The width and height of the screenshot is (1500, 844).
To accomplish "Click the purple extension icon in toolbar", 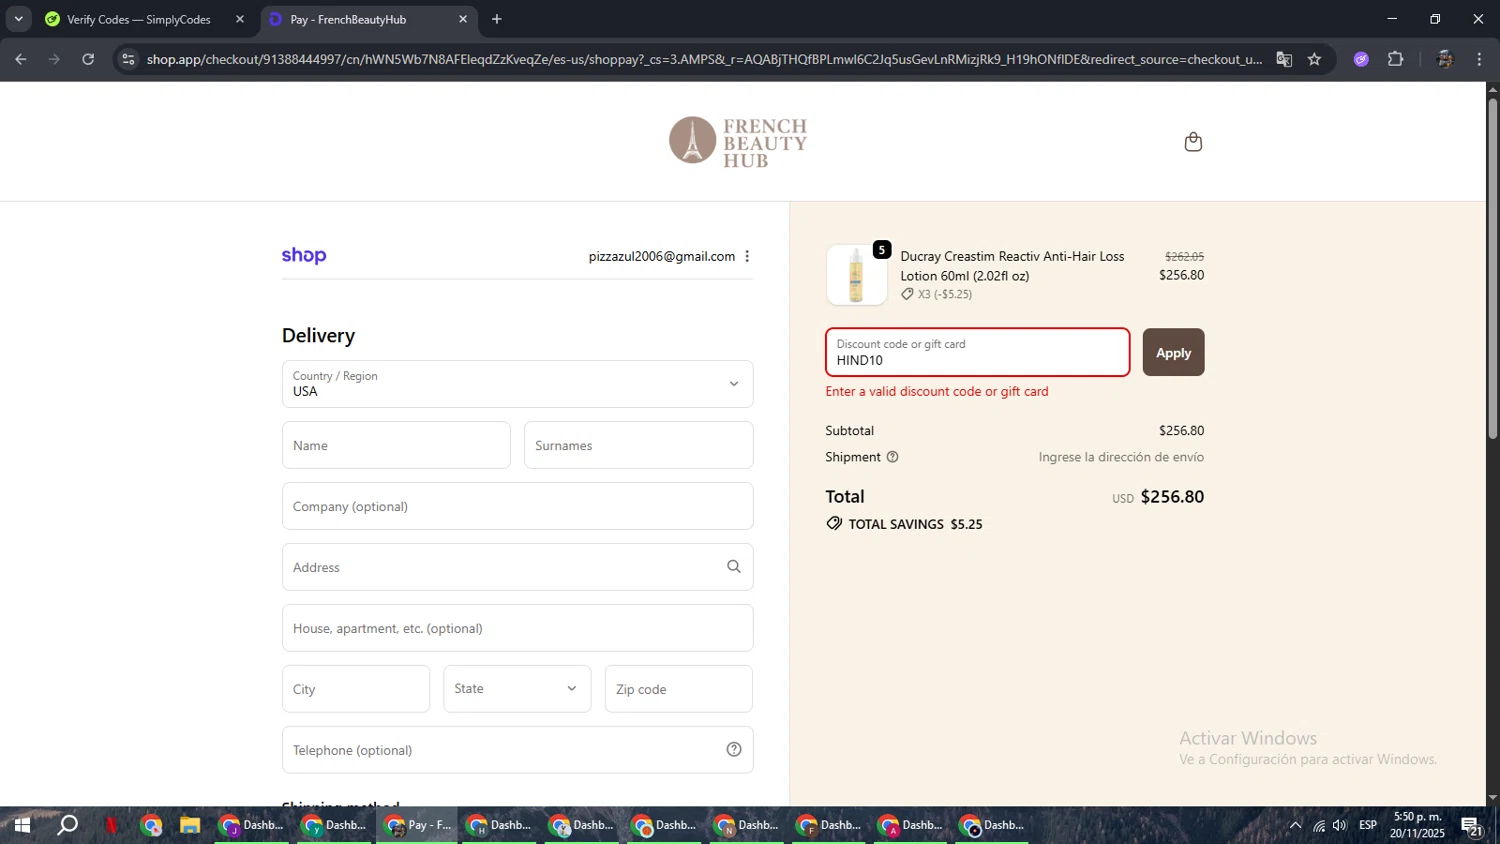I will [x=1361, y=59].
